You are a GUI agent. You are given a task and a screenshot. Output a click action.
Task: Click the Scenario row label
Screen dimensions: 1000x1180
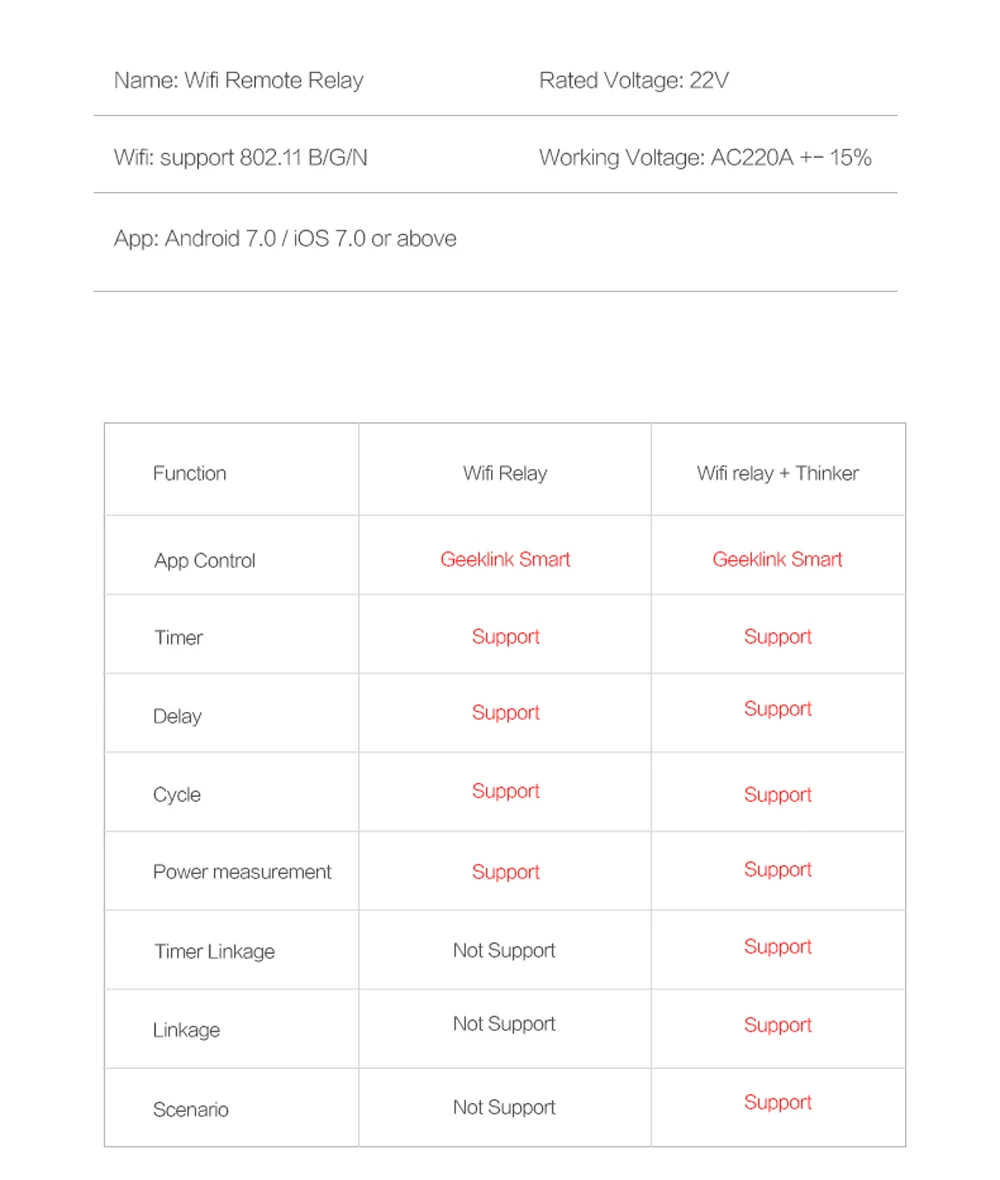coord(190,1110)
